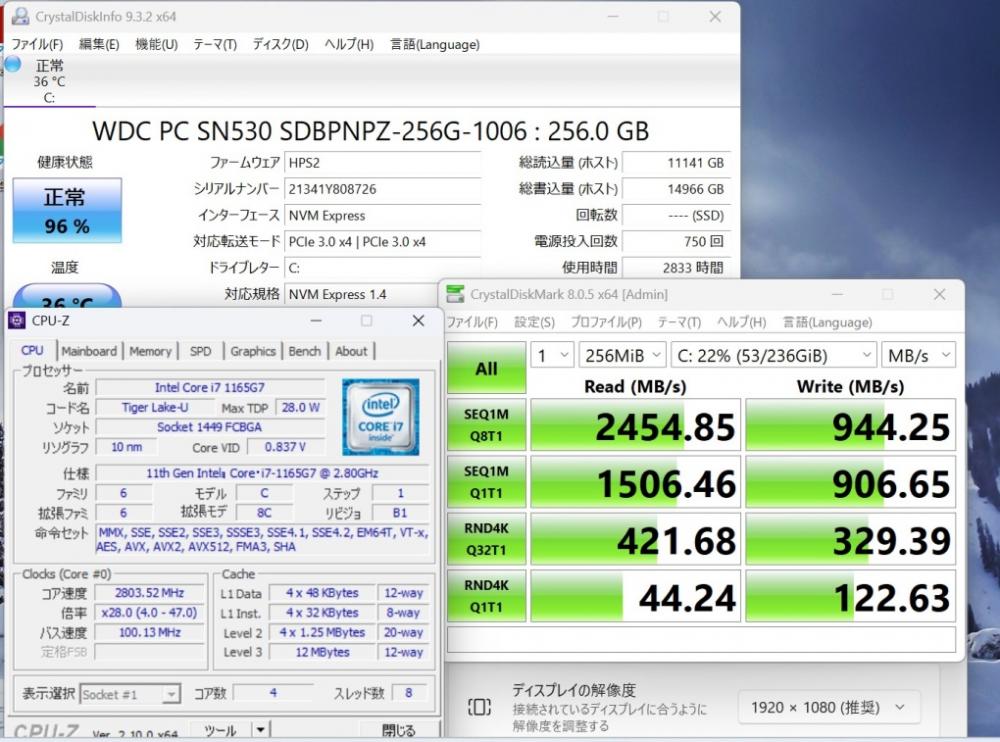Open the 言語(Language) menu in CrystalDiskInfo
Screen dimensions: 1000x742
point(435,45)
